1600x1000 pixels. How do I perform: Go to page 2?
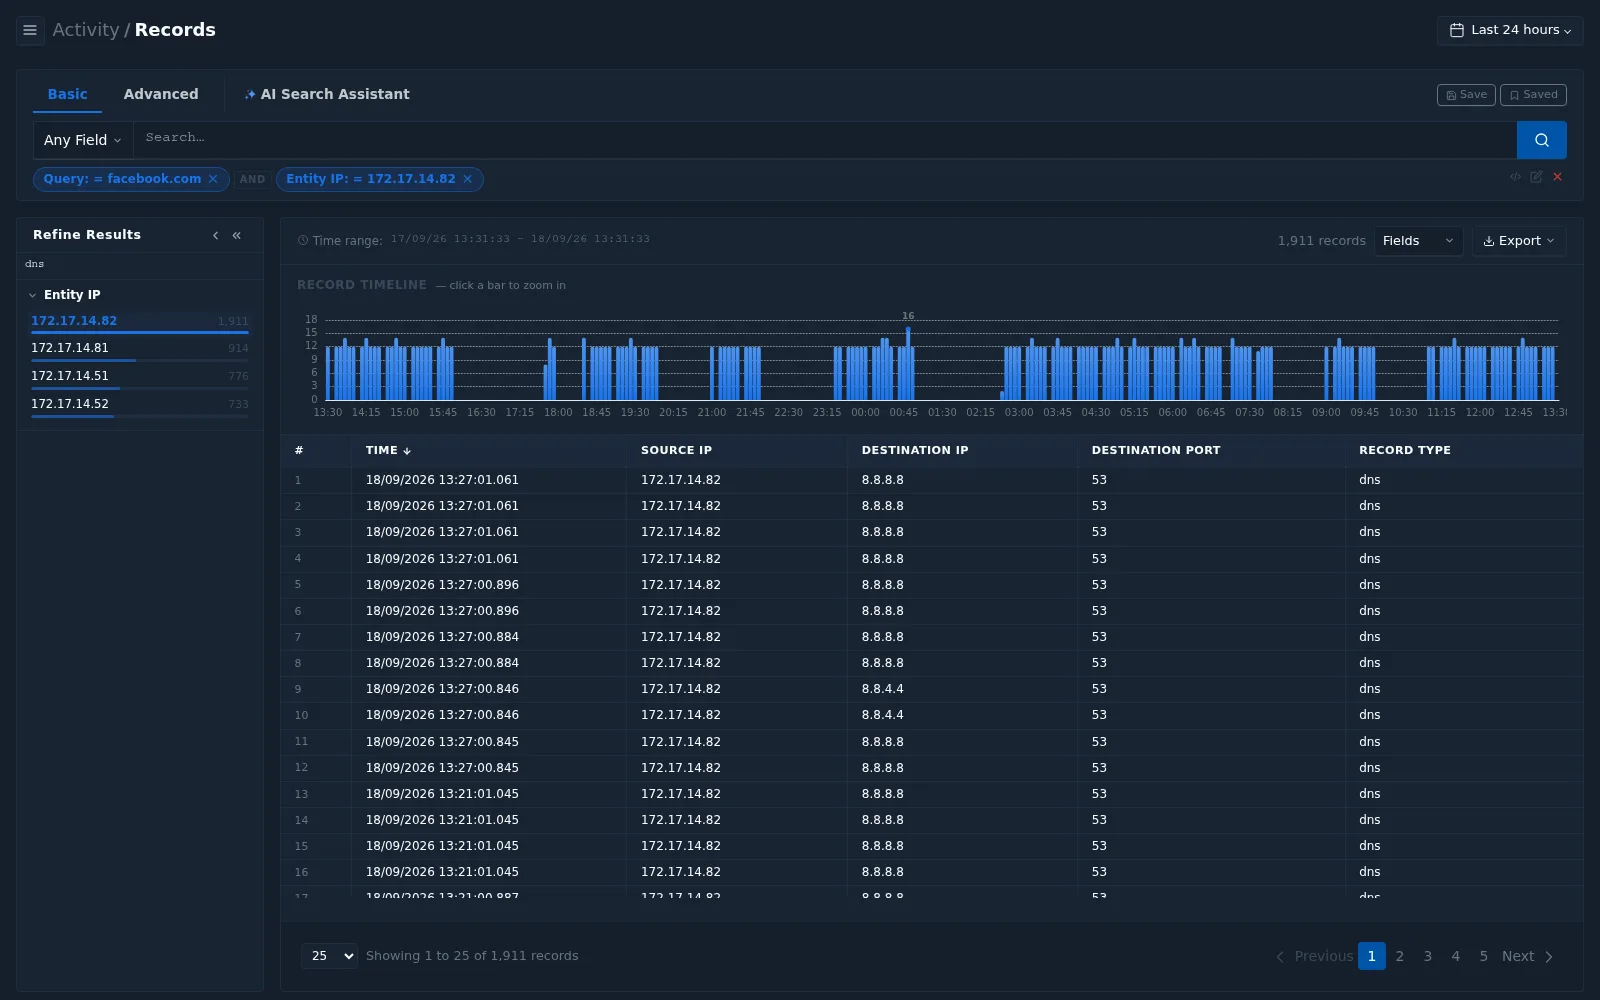(x=1400, y=956)
